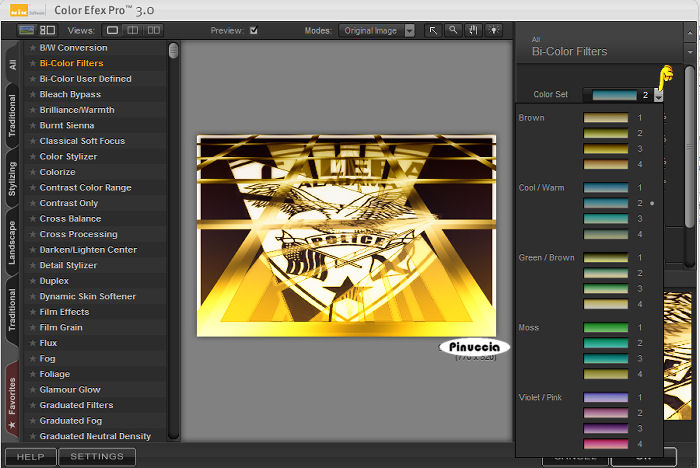Select the zoom magnifier tool
The width and height of the screenshot is (700, 468).
pyautogui.click(x=453, y=30)
